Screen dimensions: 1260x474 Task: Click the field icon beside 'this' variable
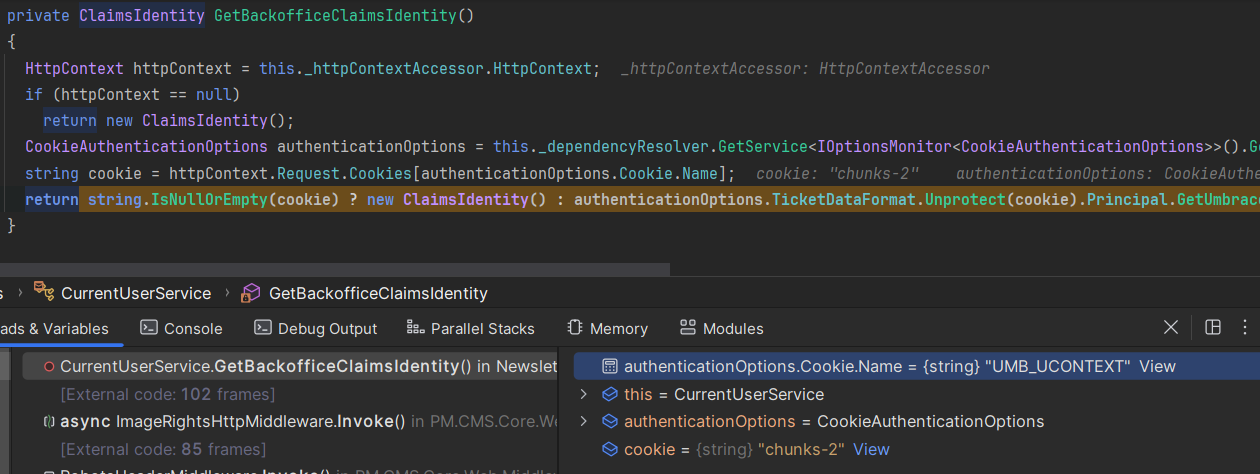pyautogui.click(x=610, y=394)
